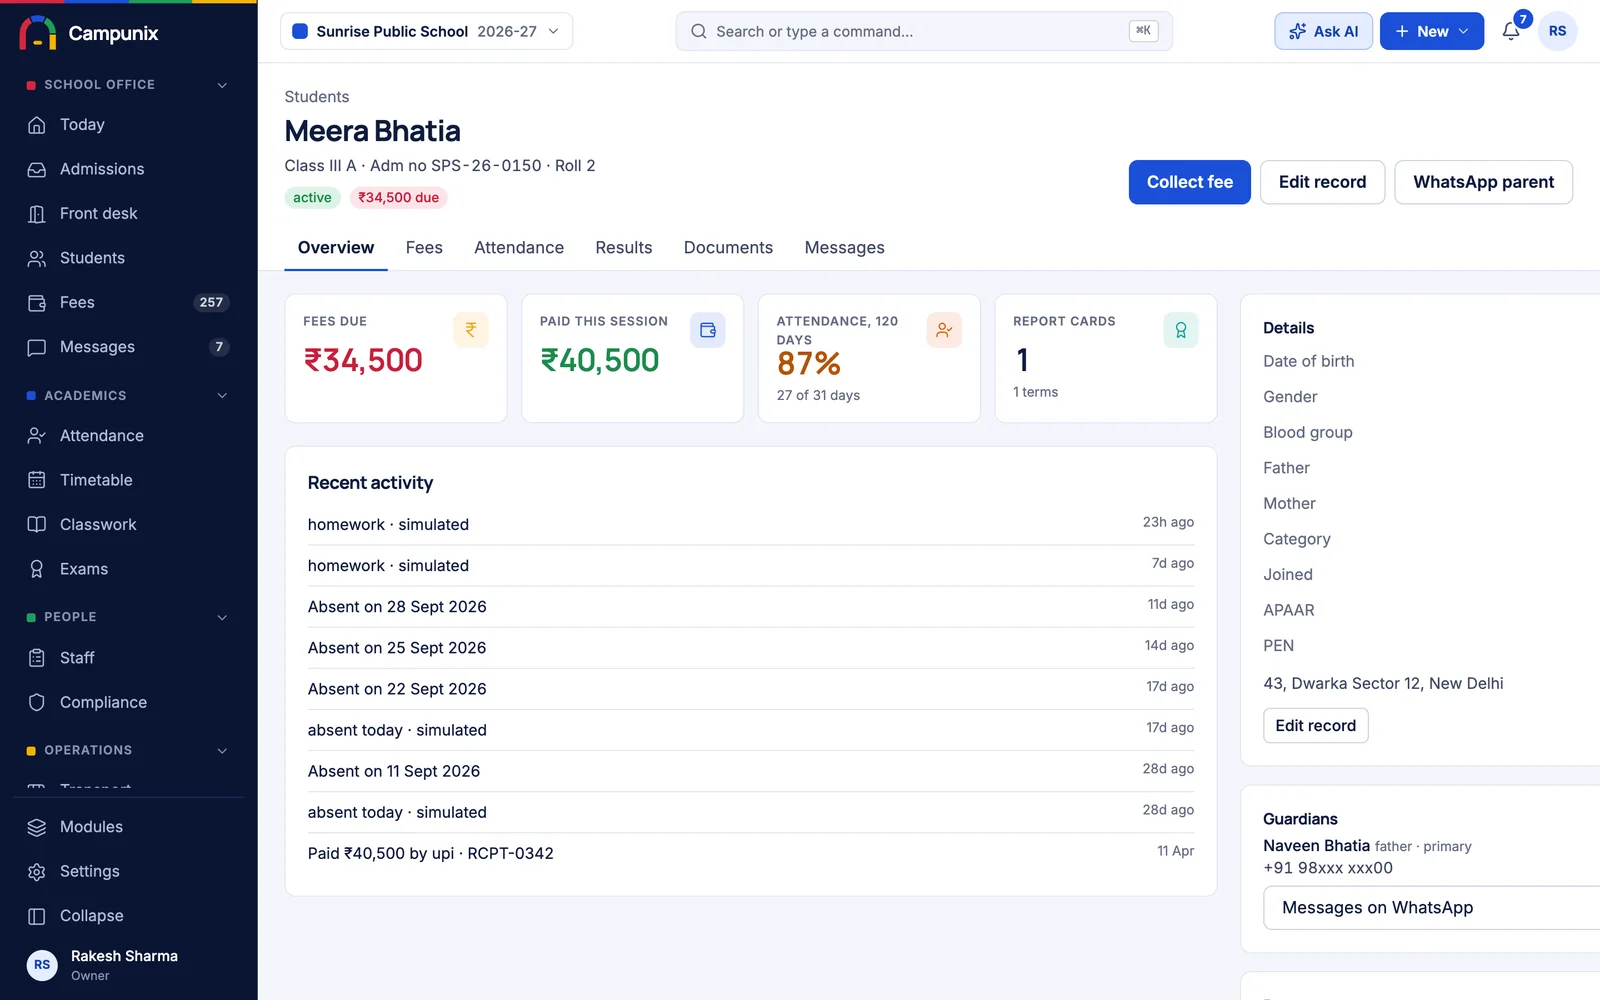1600x1000 pixels.
Task: Focus the search or command field
Action: click(x=924, y=31)
